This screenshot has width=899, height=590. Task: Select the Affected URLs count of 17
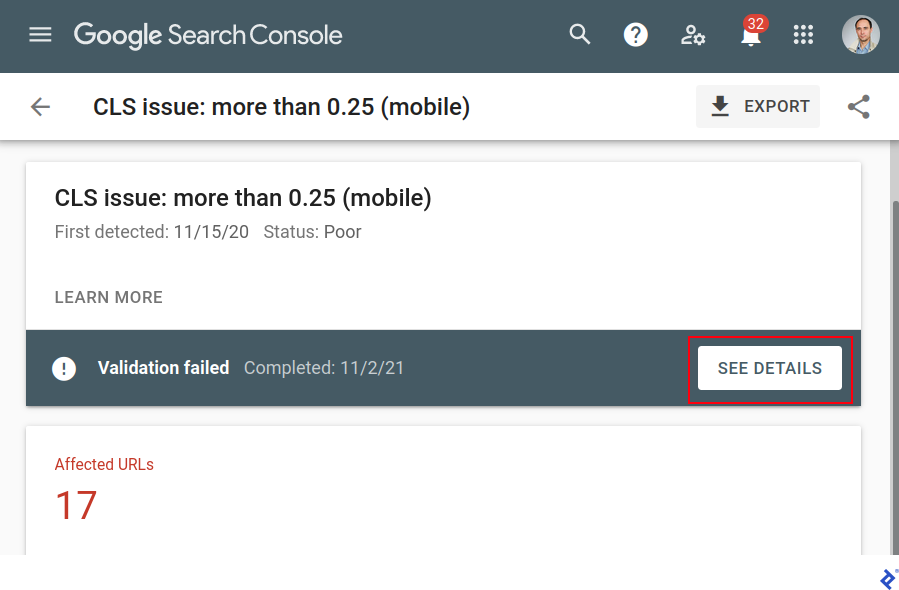(x=75, y=506)
